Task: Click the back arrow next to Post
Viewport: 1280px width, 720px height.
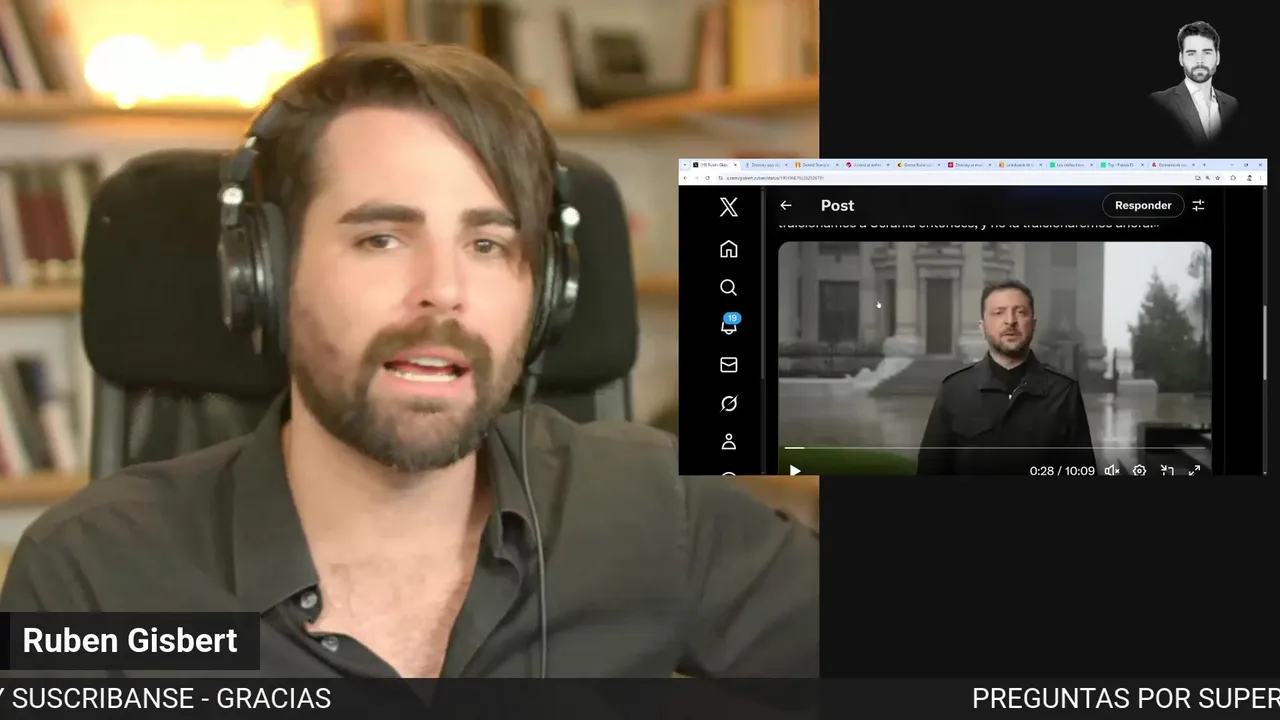Action: click(786, 205)
